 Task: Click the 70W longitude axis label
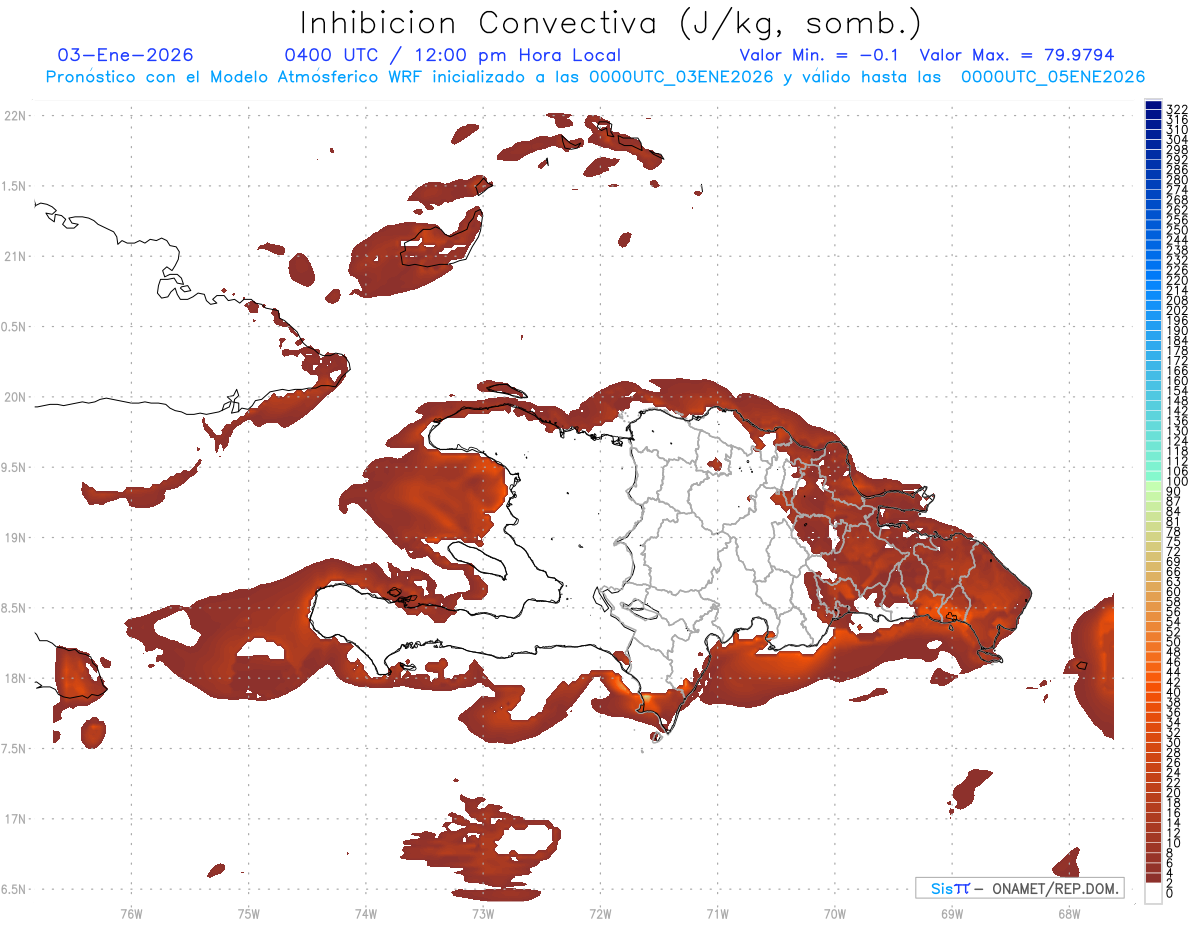835,913
